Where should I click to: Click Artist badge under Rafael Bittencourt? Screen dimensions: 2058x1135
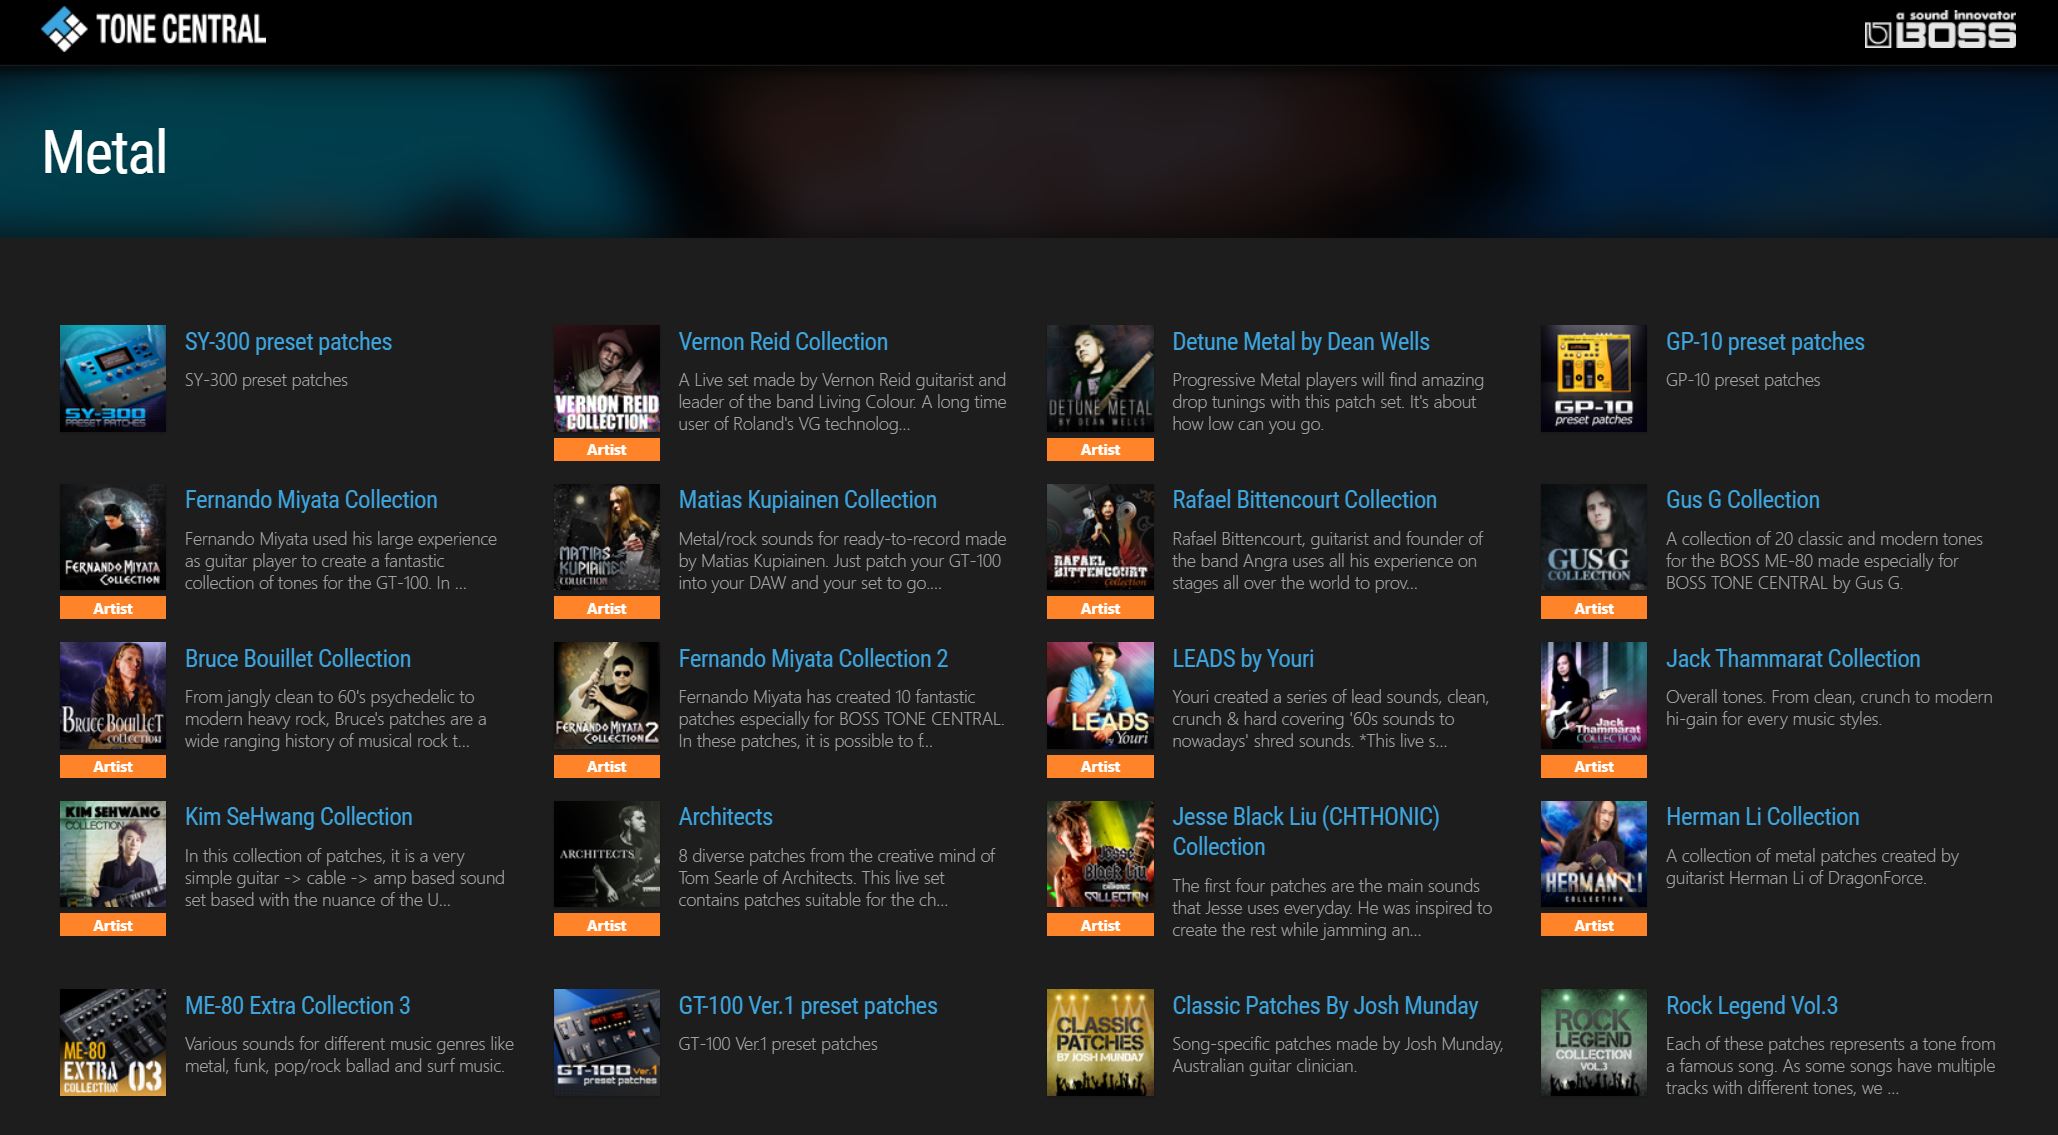[1100, 608]
